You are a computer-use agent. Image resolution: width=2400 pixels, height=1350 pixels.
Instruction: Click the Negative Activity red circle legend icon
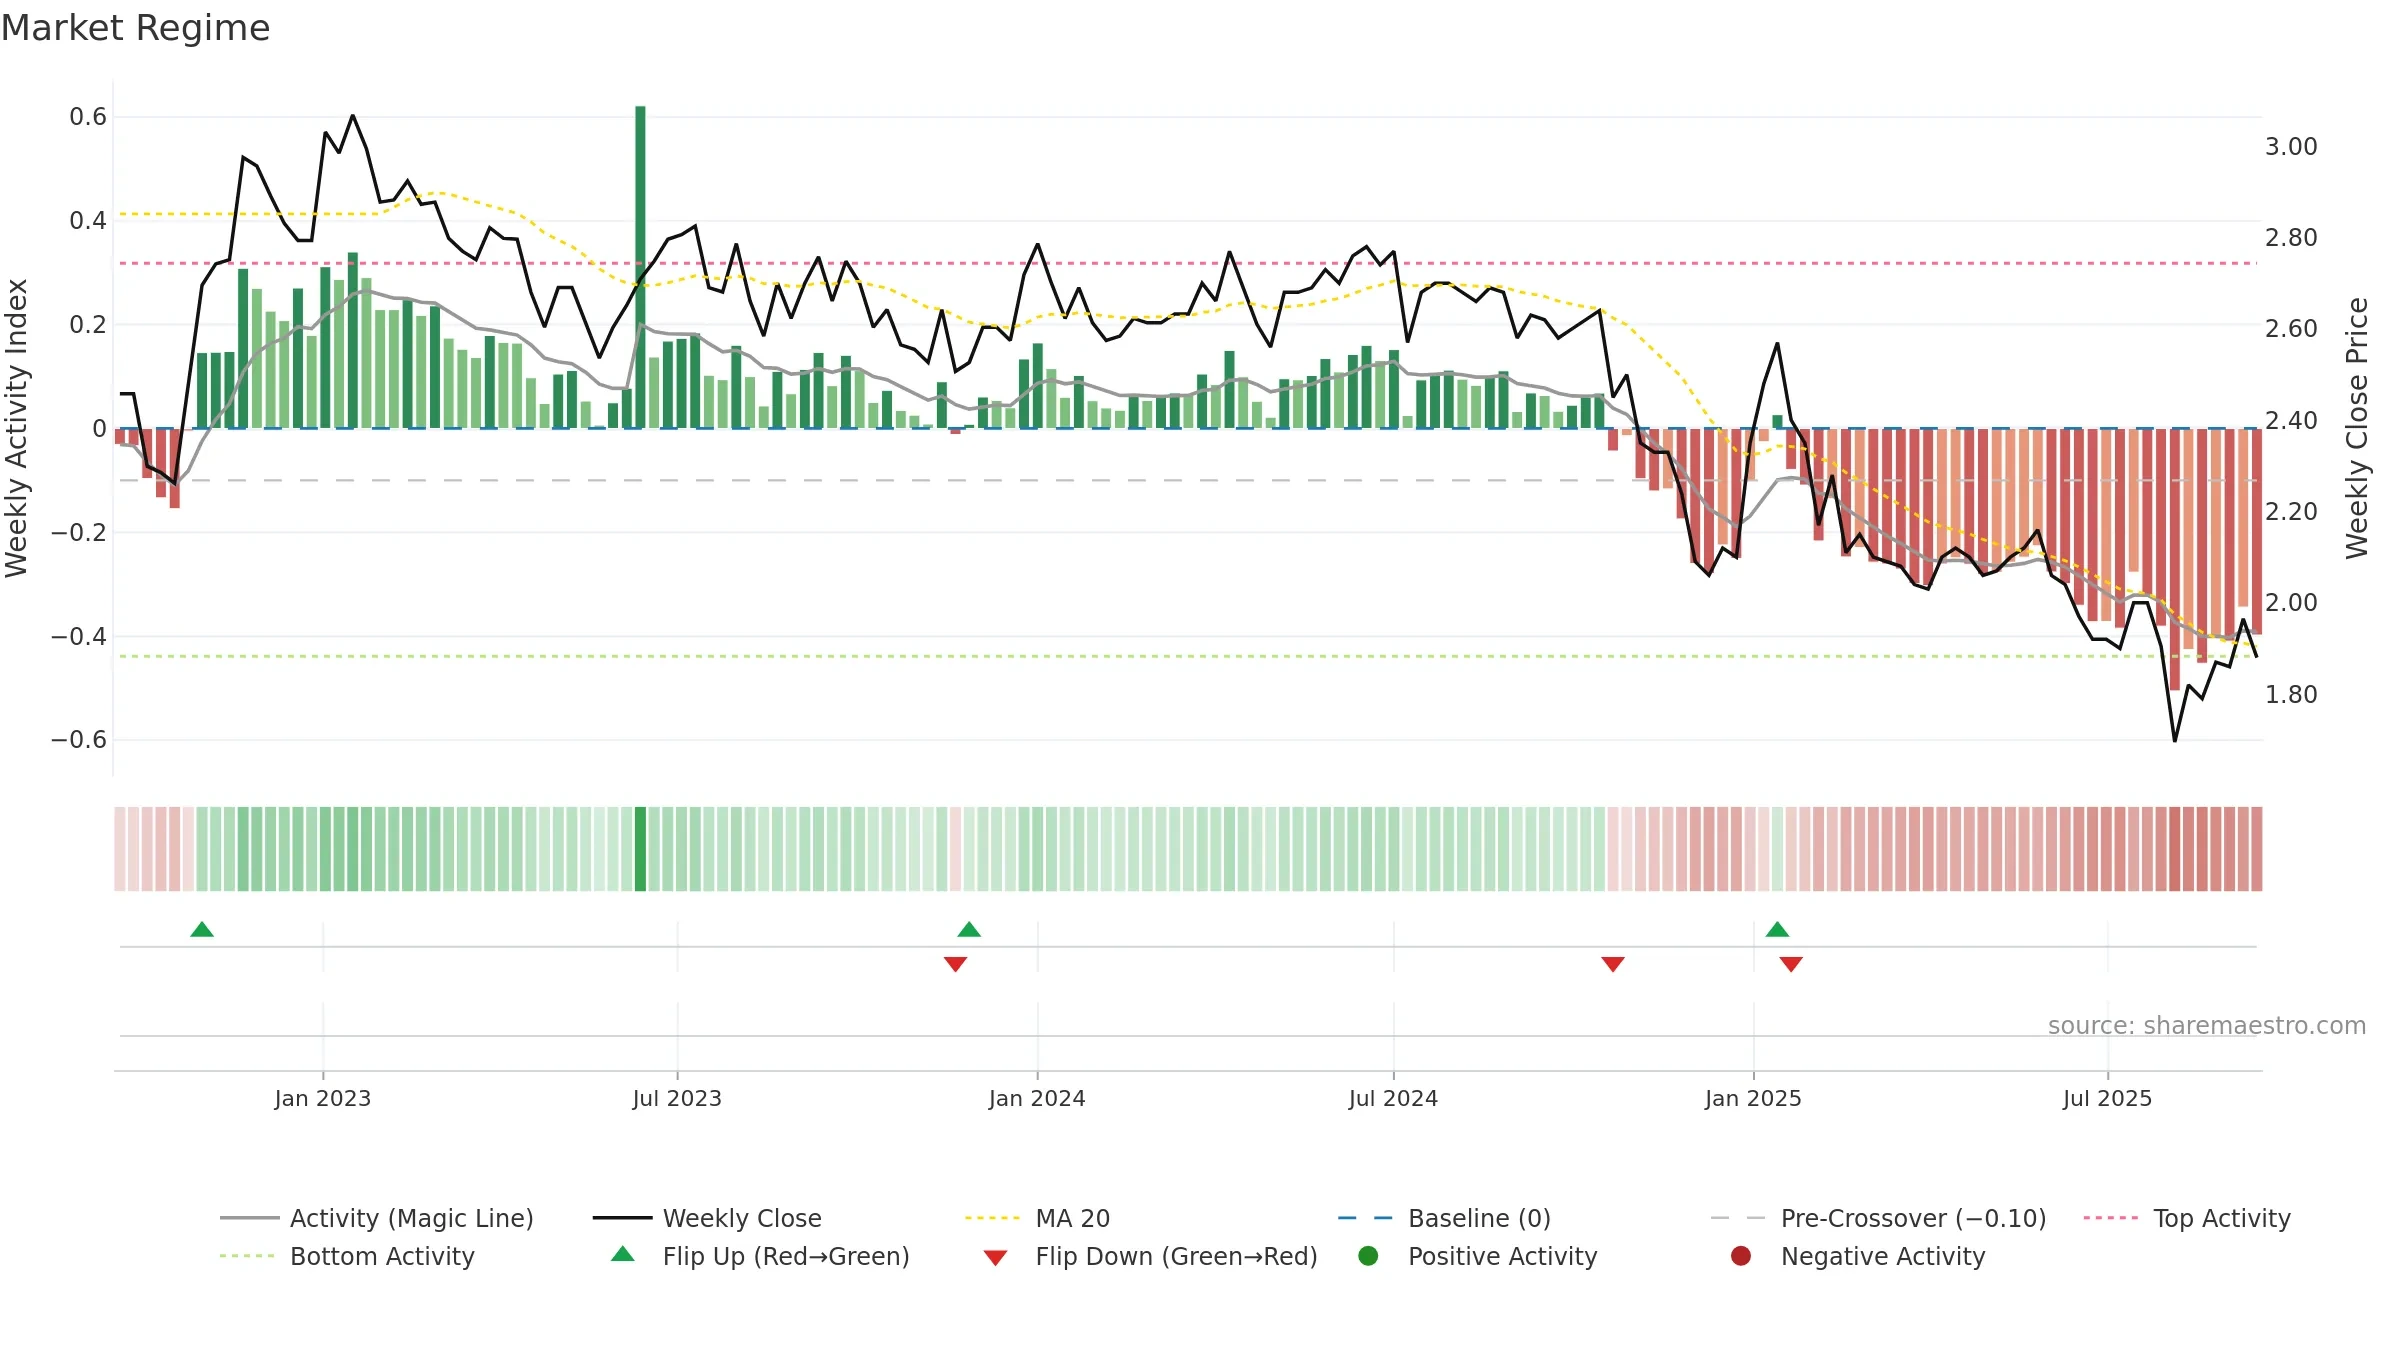(1741, 1256)
